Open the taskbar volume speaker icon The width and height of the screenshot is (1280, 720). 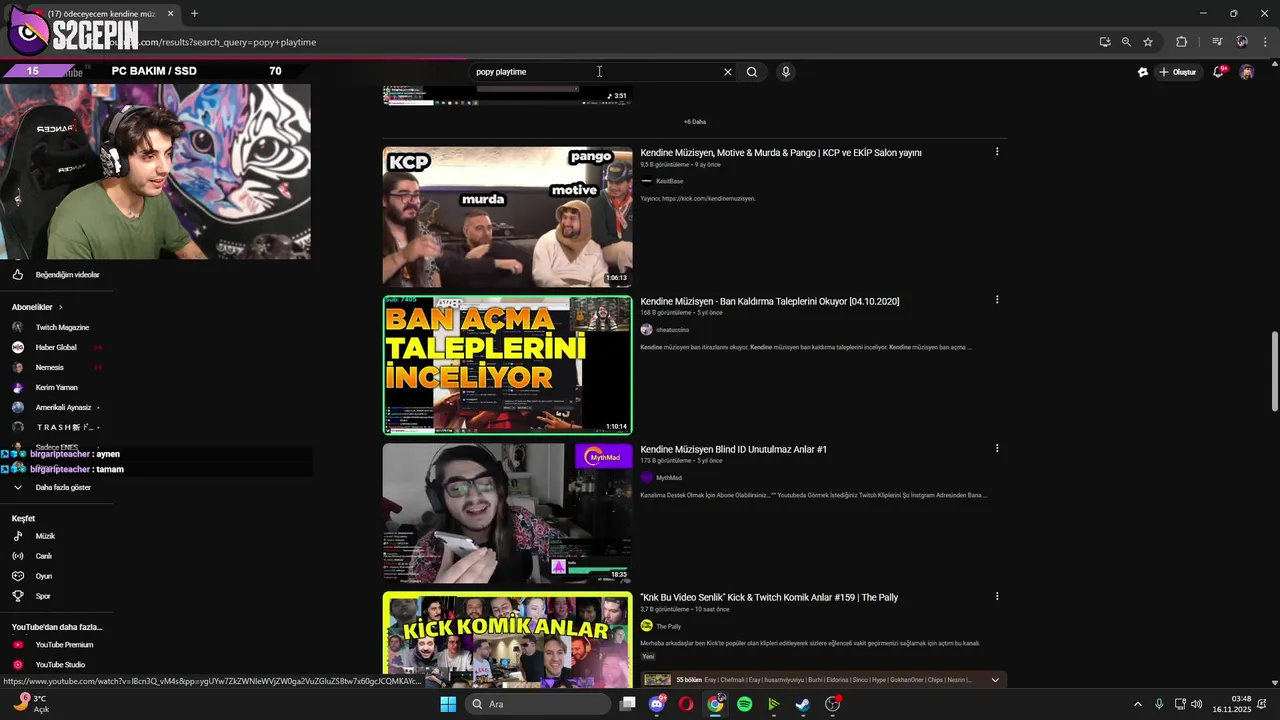point(1197,704)
